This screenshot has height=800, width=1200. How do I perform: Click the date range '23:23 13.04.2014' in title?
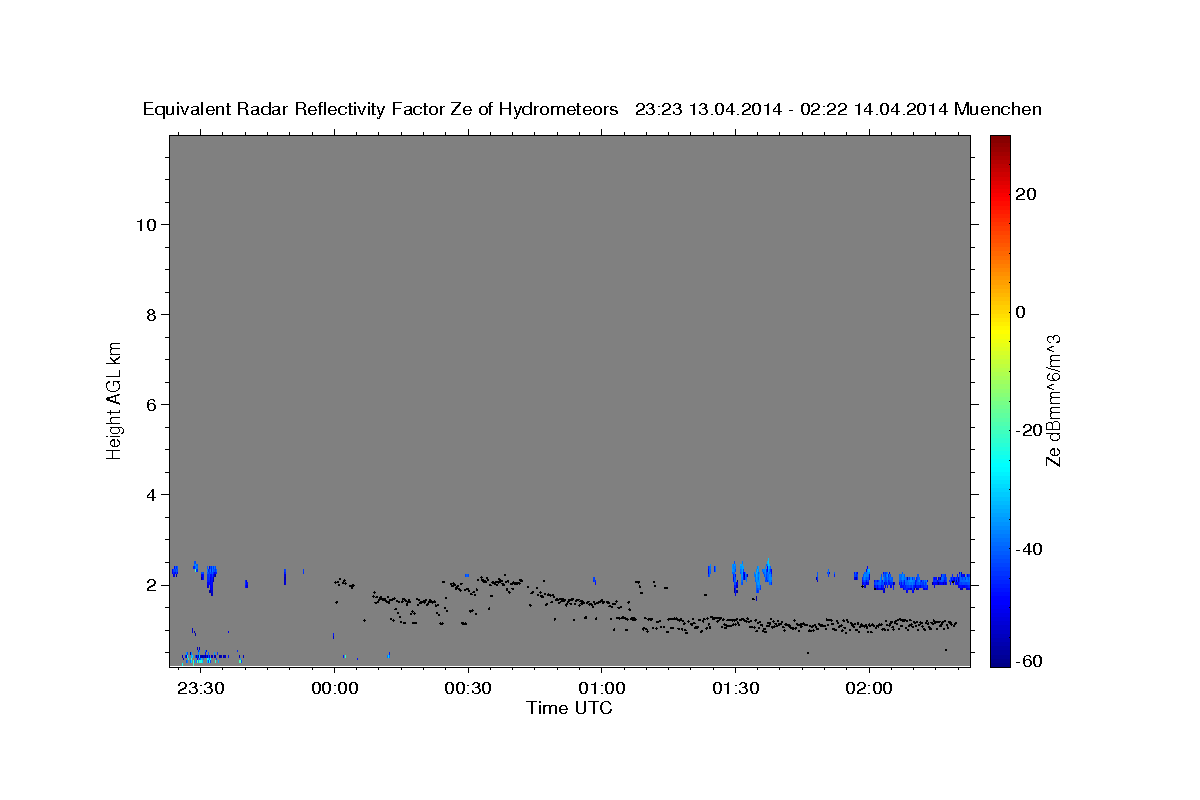(x=707, y=109)
